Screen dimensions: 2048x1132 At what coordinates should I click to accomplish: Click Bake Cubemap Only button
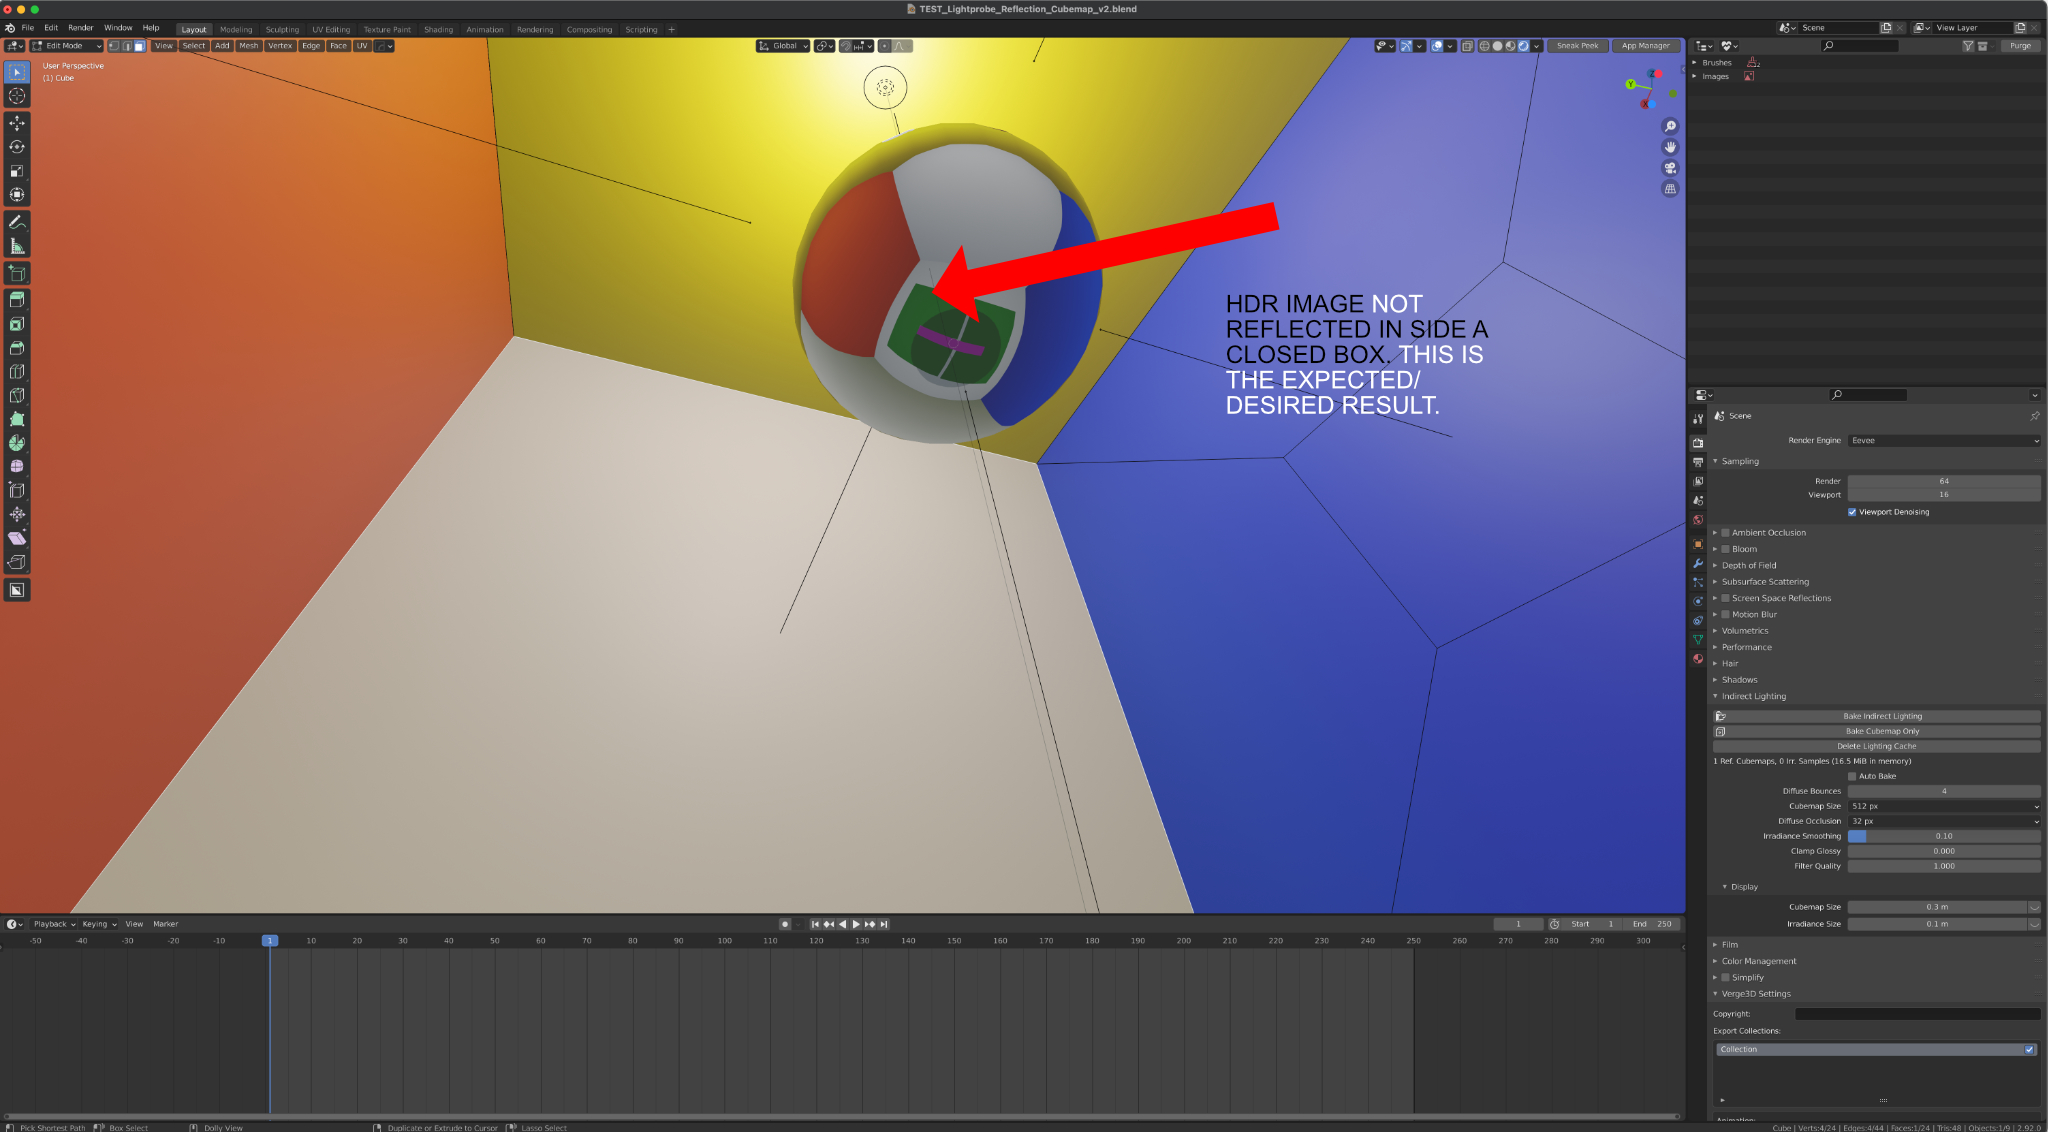(x=1876, y=731)
